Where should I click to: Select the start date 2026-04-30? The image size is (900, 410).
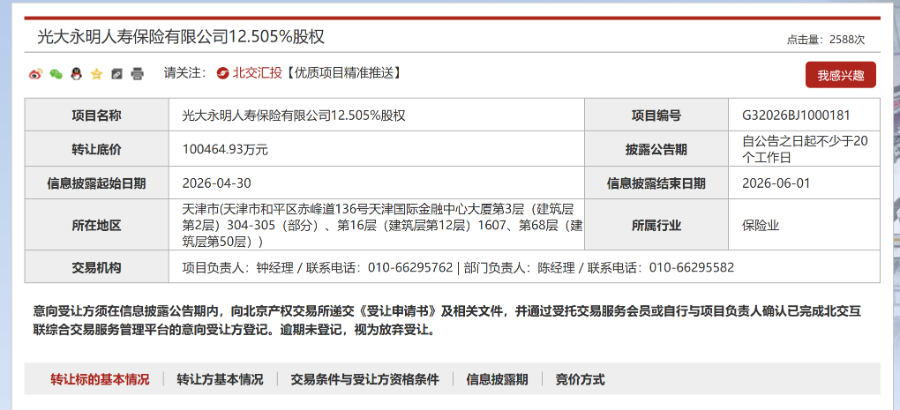click(216, 183)
